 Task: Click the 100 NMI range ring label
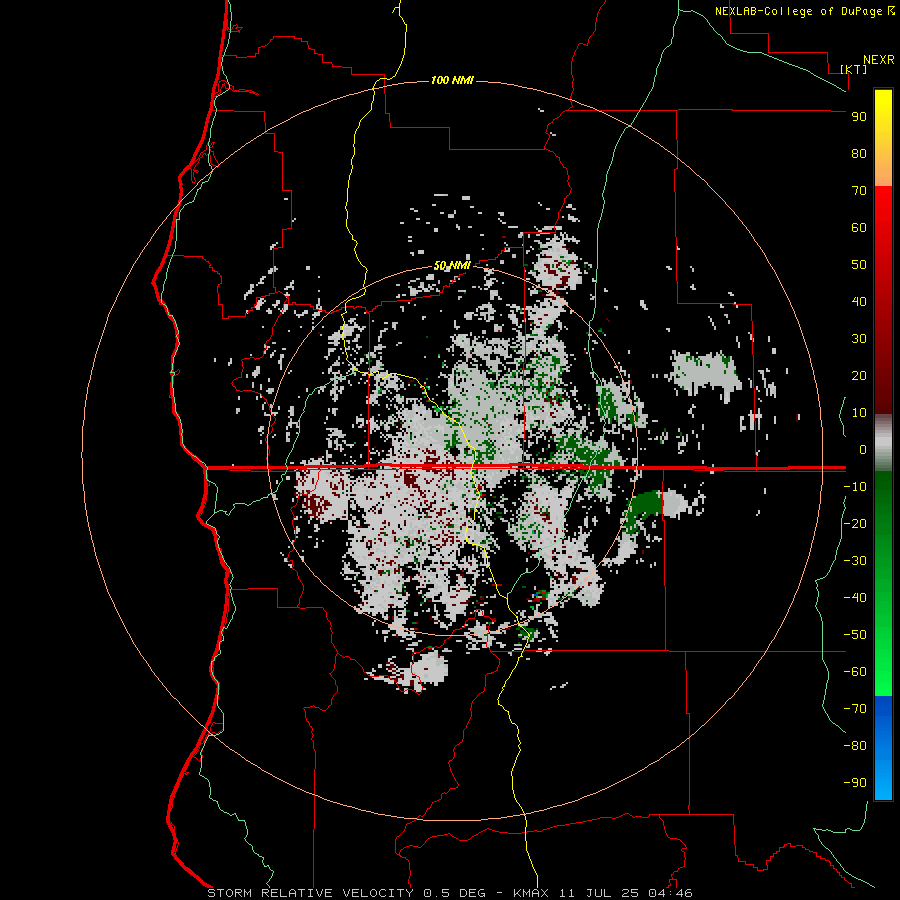[x=452, y=80]
